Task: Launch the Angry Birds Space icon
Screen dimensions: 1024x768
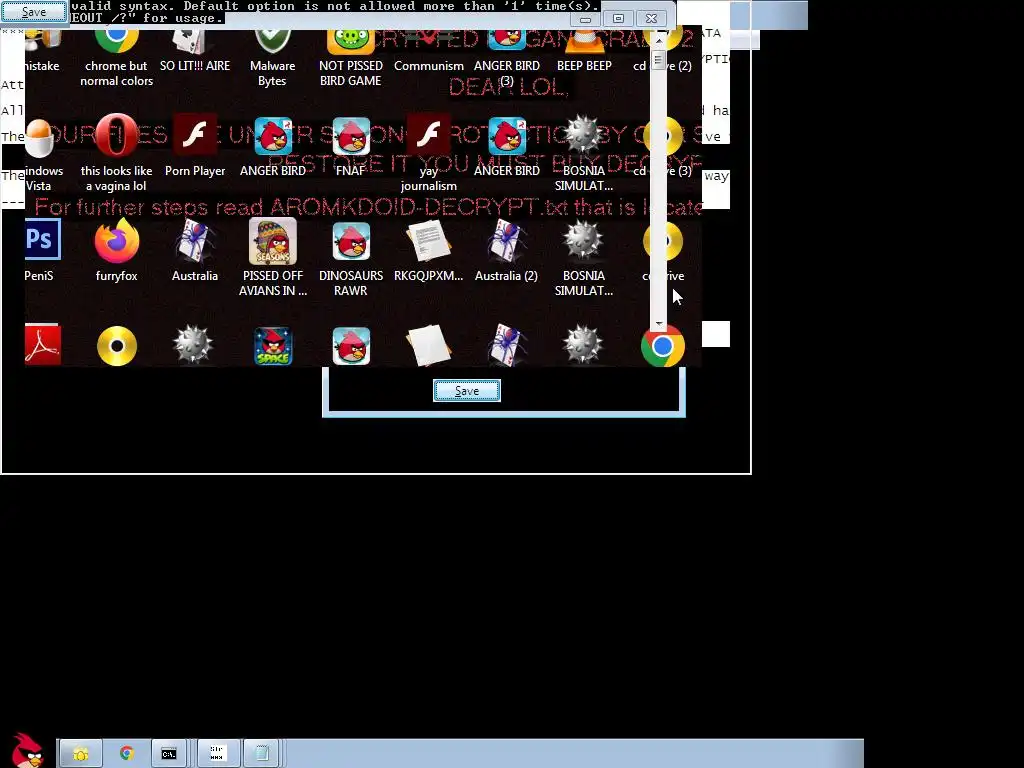Action: pos(273,345)
